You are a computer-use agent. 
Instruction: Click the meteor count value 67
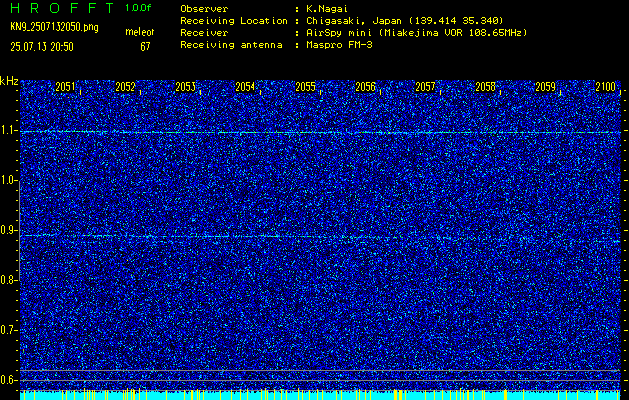tap(145, 47)
